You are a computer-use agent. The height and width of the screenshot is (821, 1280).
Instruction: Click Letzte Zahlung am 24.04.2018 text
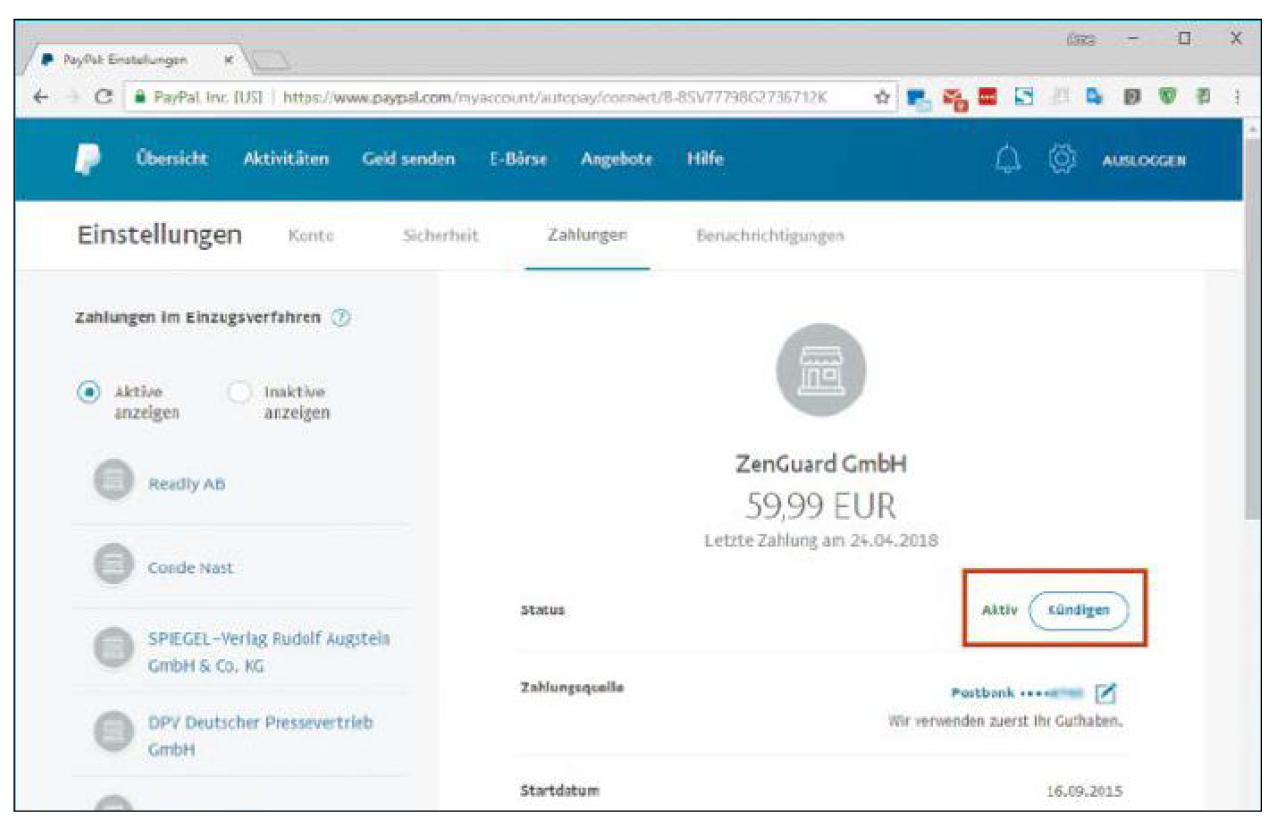[x=822, y=541]
